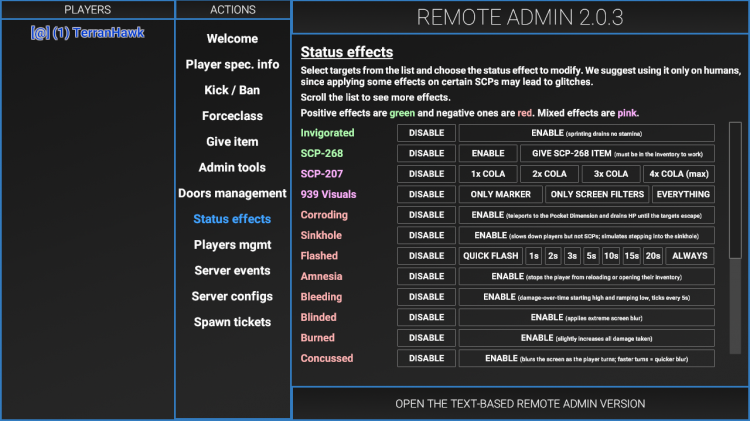
Task: Open the Welcome menu entry
Action: [232, 39]
